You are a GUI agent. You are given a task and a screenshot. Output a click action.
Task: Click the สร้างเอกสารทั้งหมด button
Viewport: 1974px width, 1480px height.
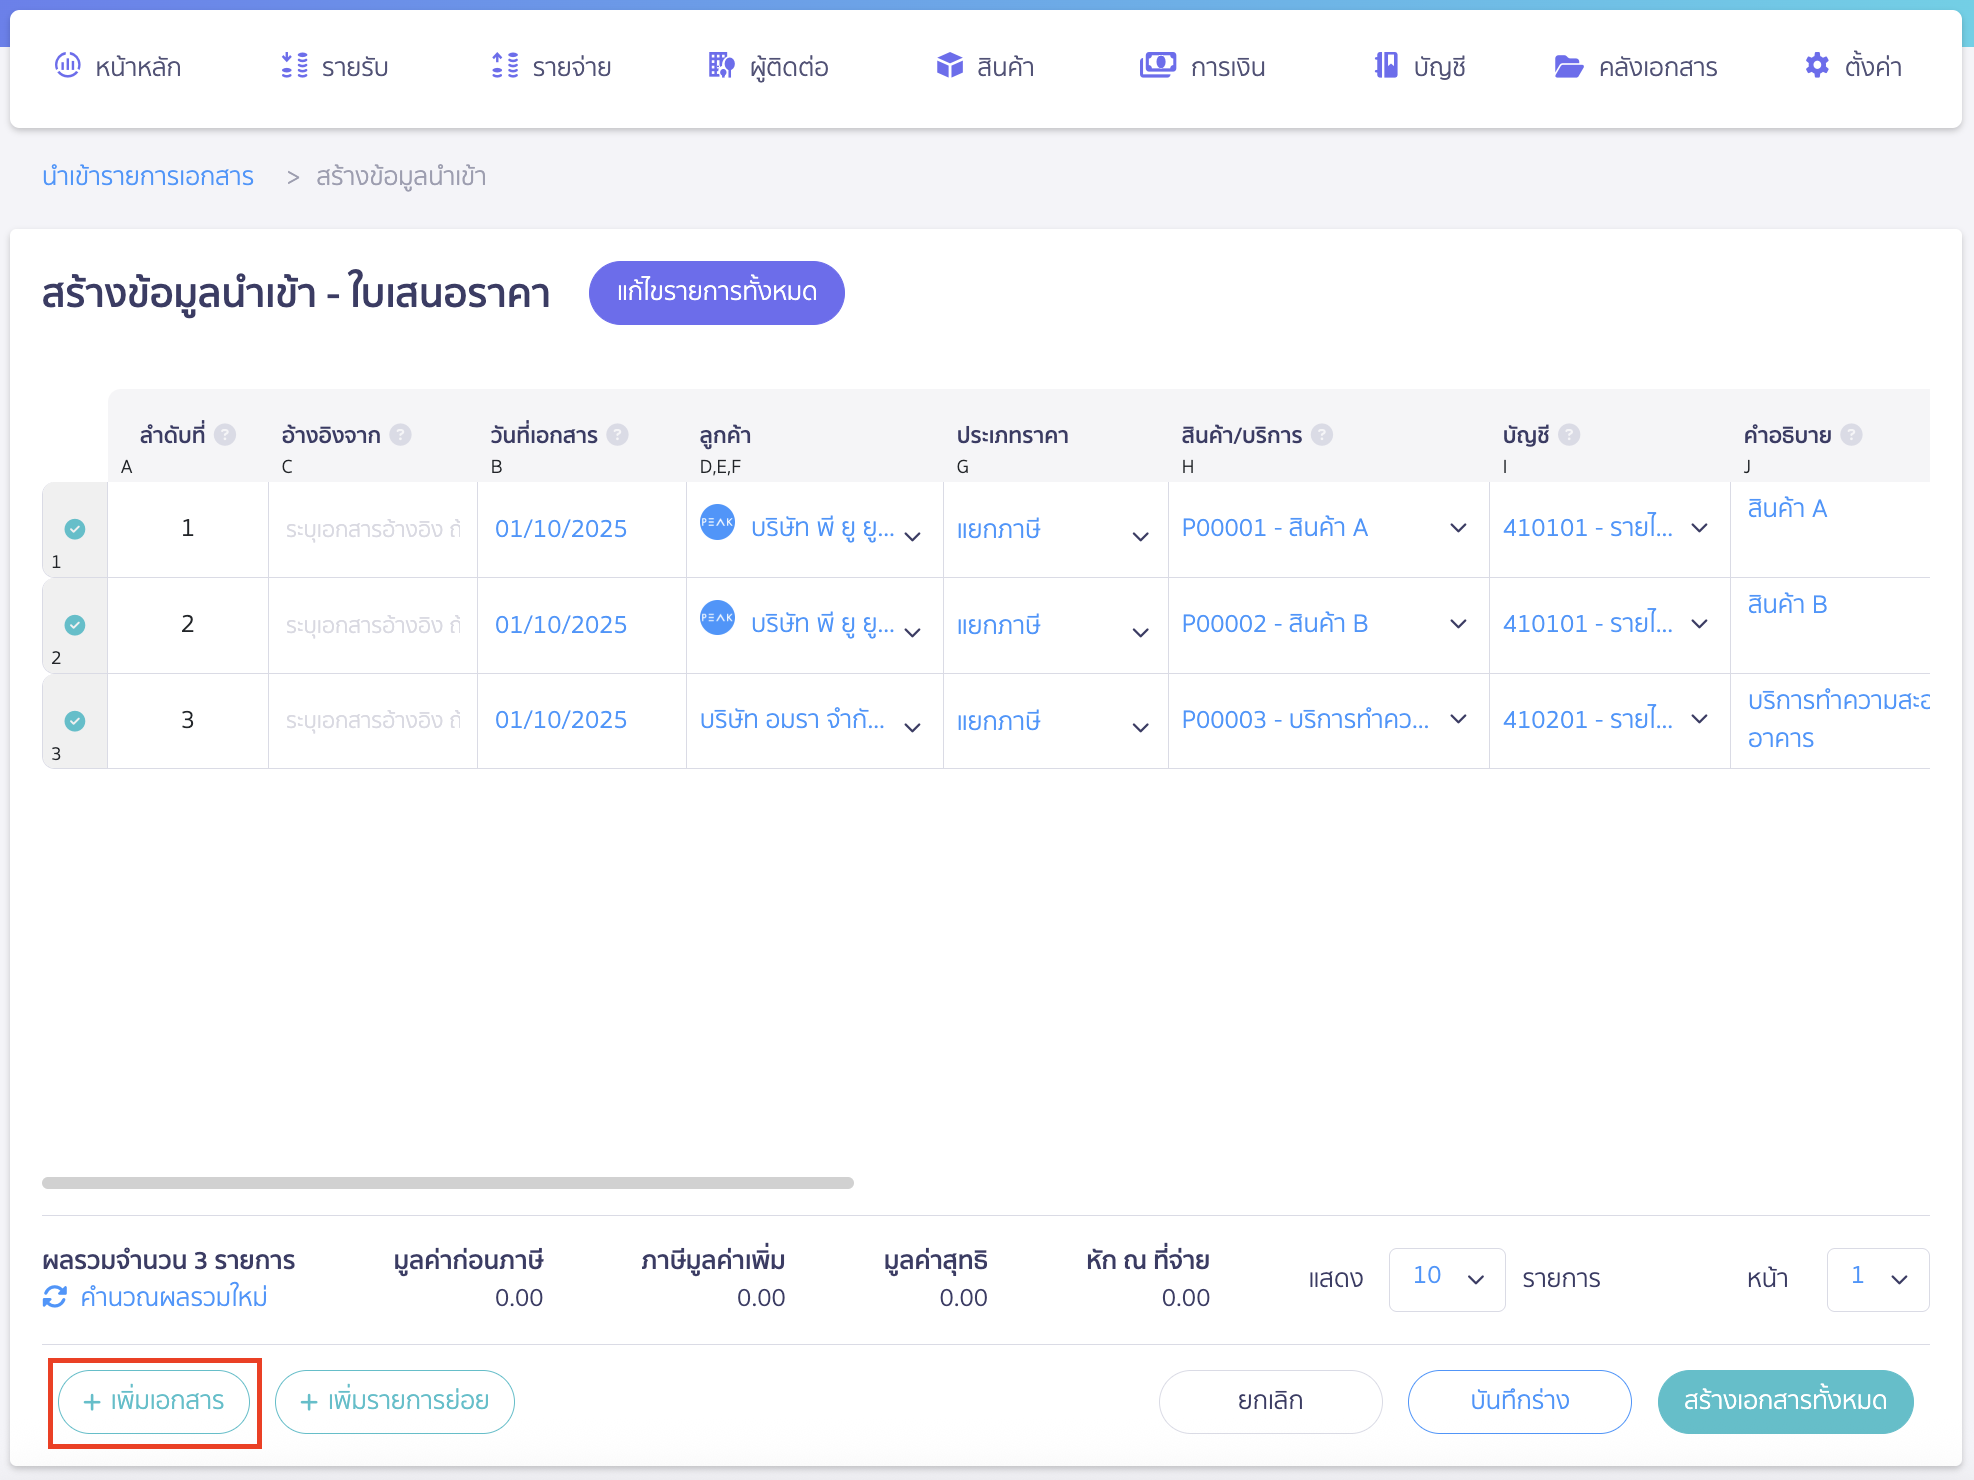coord(1785,1401)
